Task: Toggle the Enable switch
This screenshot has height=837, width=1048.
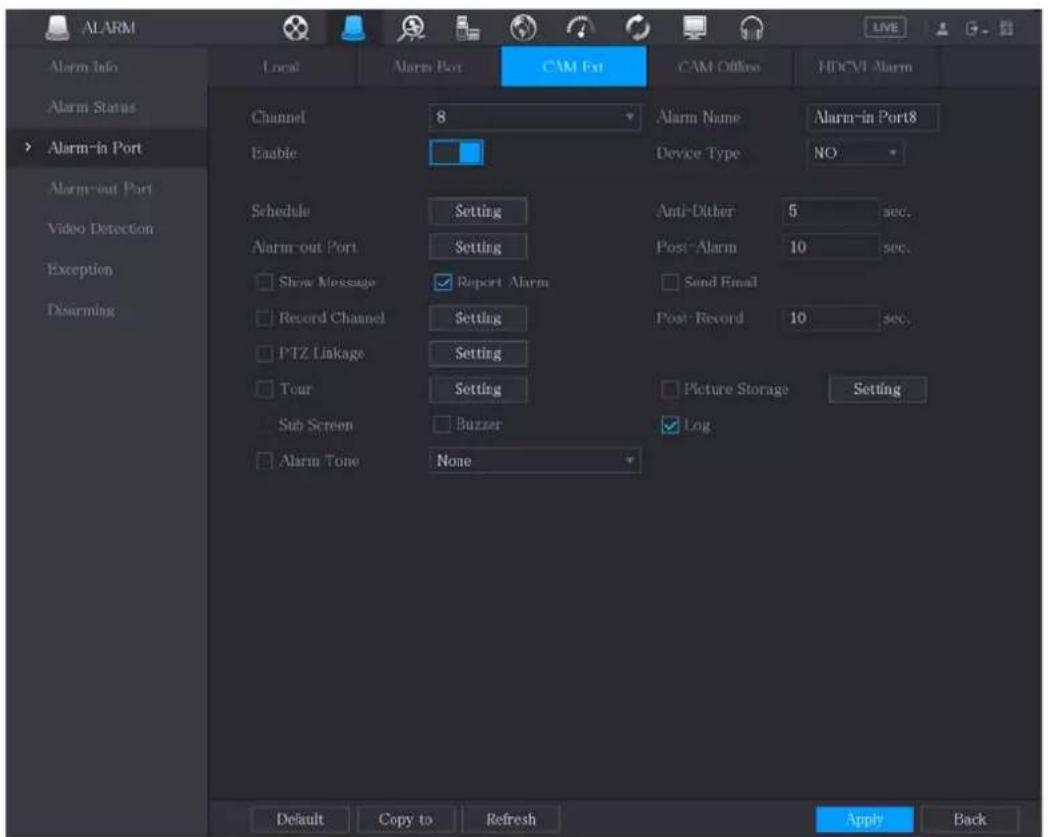Action: point(456,152)
